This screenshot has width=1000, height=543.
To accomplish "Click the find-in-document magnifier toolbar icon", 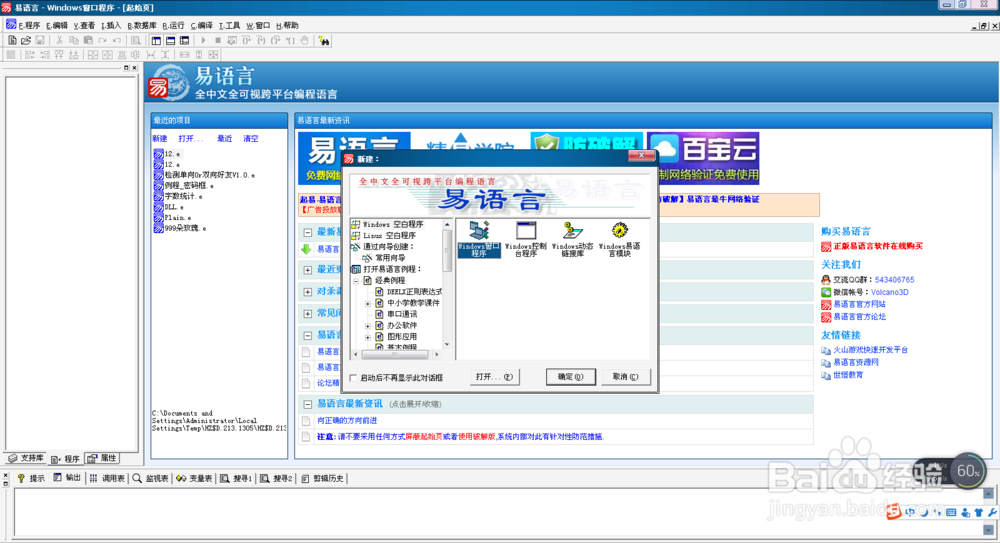I will pos(136,40).
